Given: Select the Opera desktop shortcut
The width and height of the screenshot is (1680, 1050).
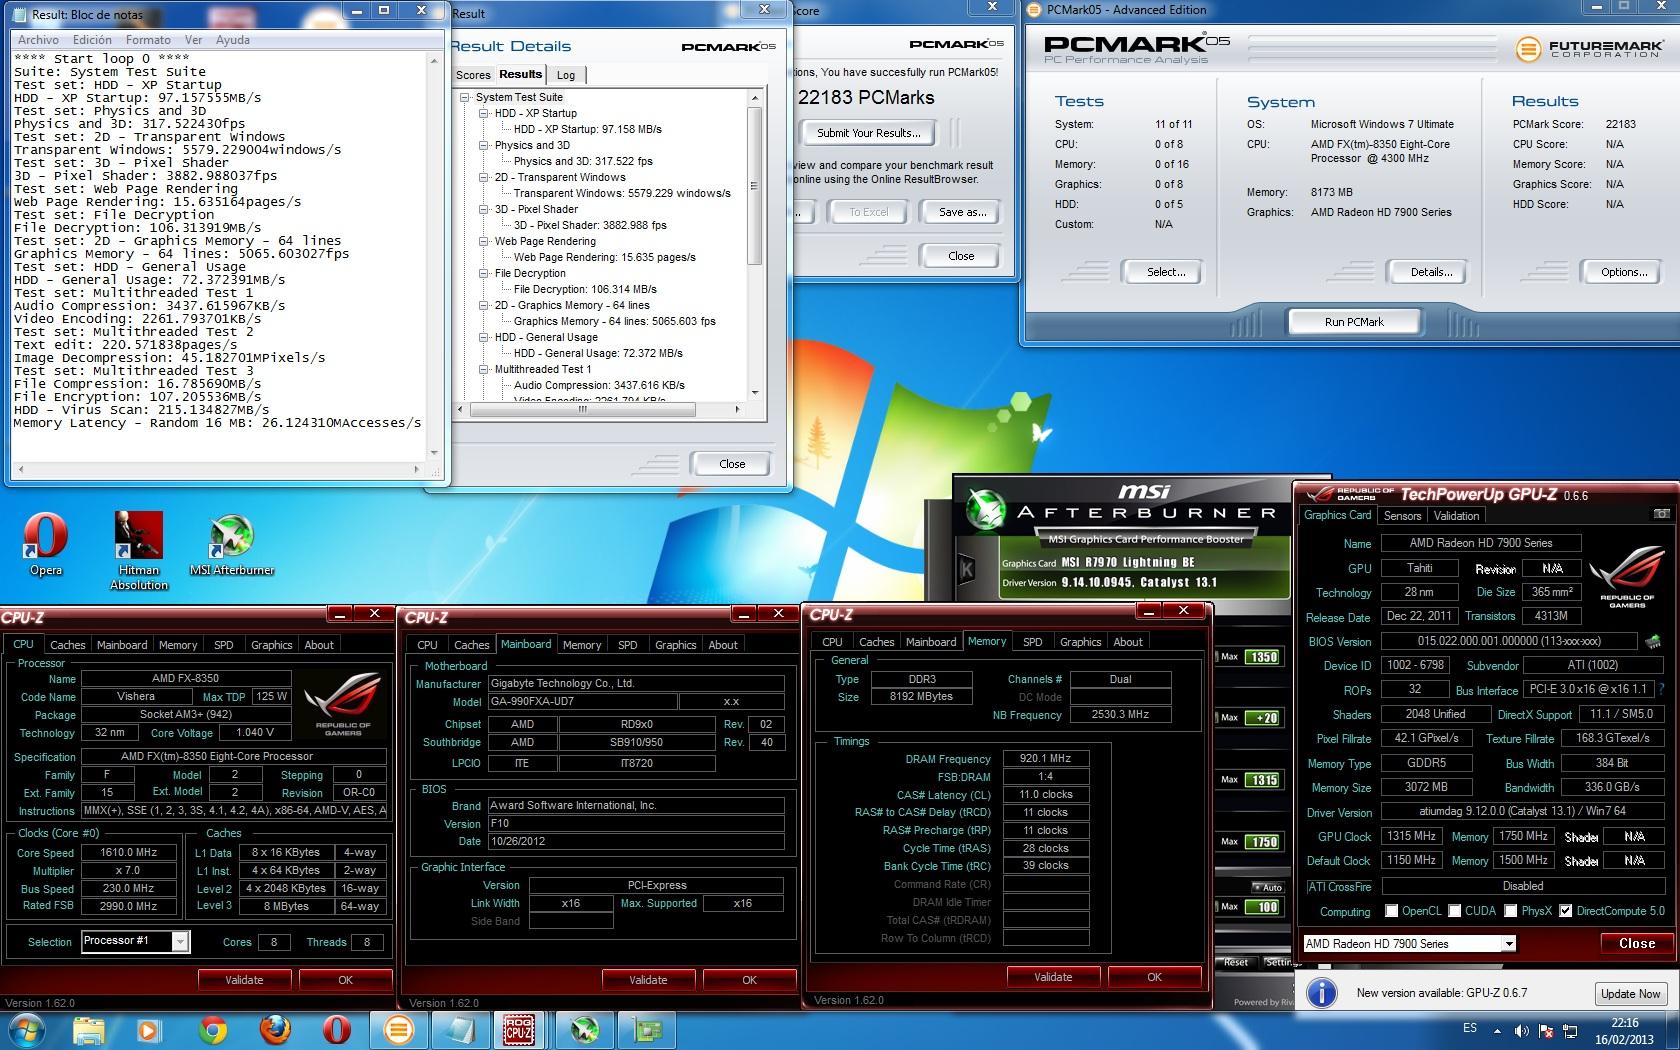Looking at the screenshot, I should click(x=45, y=545).
